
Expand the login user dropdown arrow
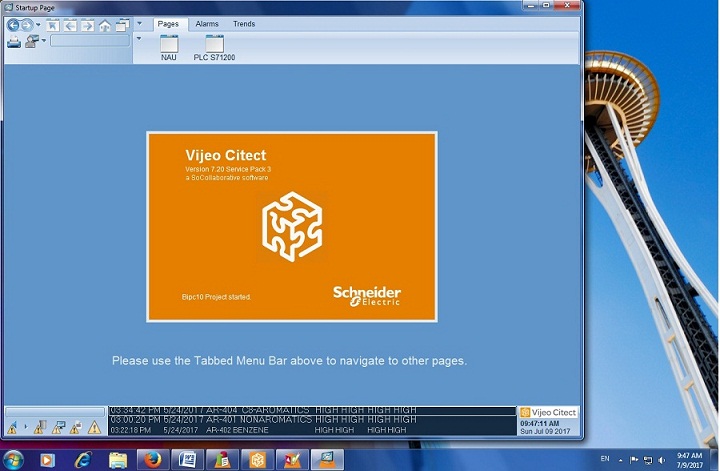click(44, 41)
